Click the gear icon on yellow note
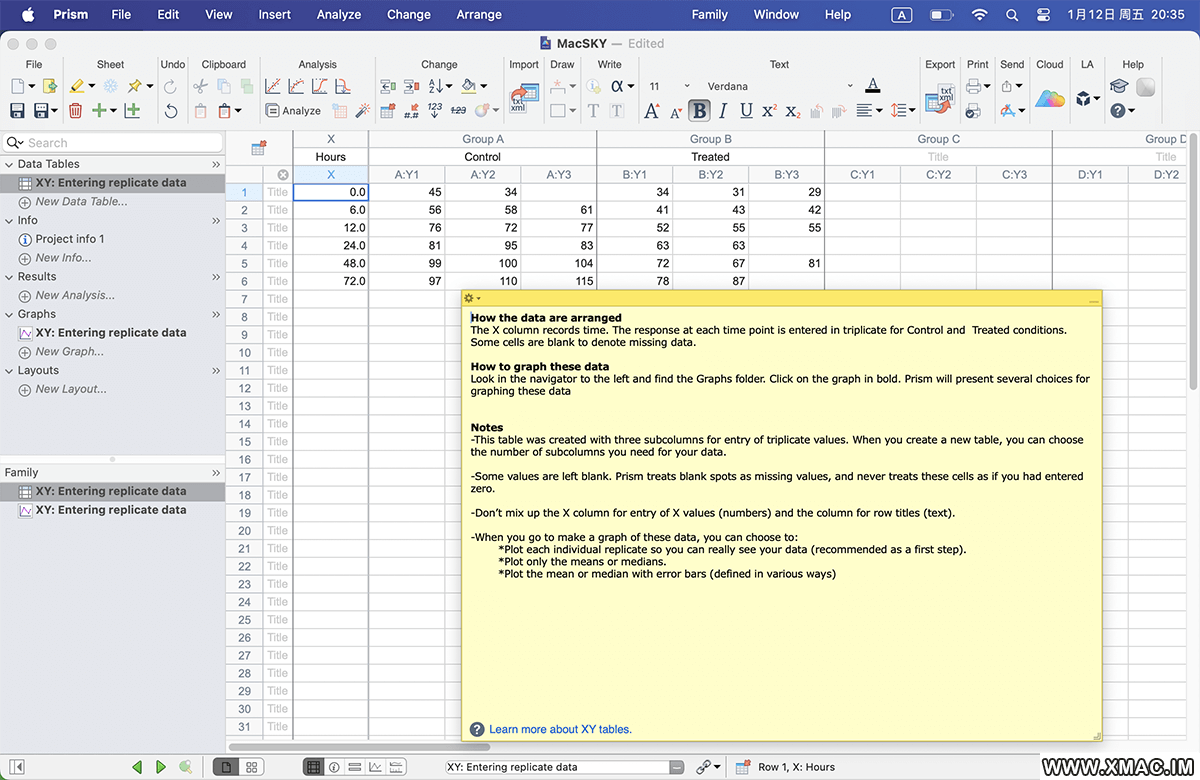The width and height of the screenshot is (1200, 780). [x=469, y=298]
